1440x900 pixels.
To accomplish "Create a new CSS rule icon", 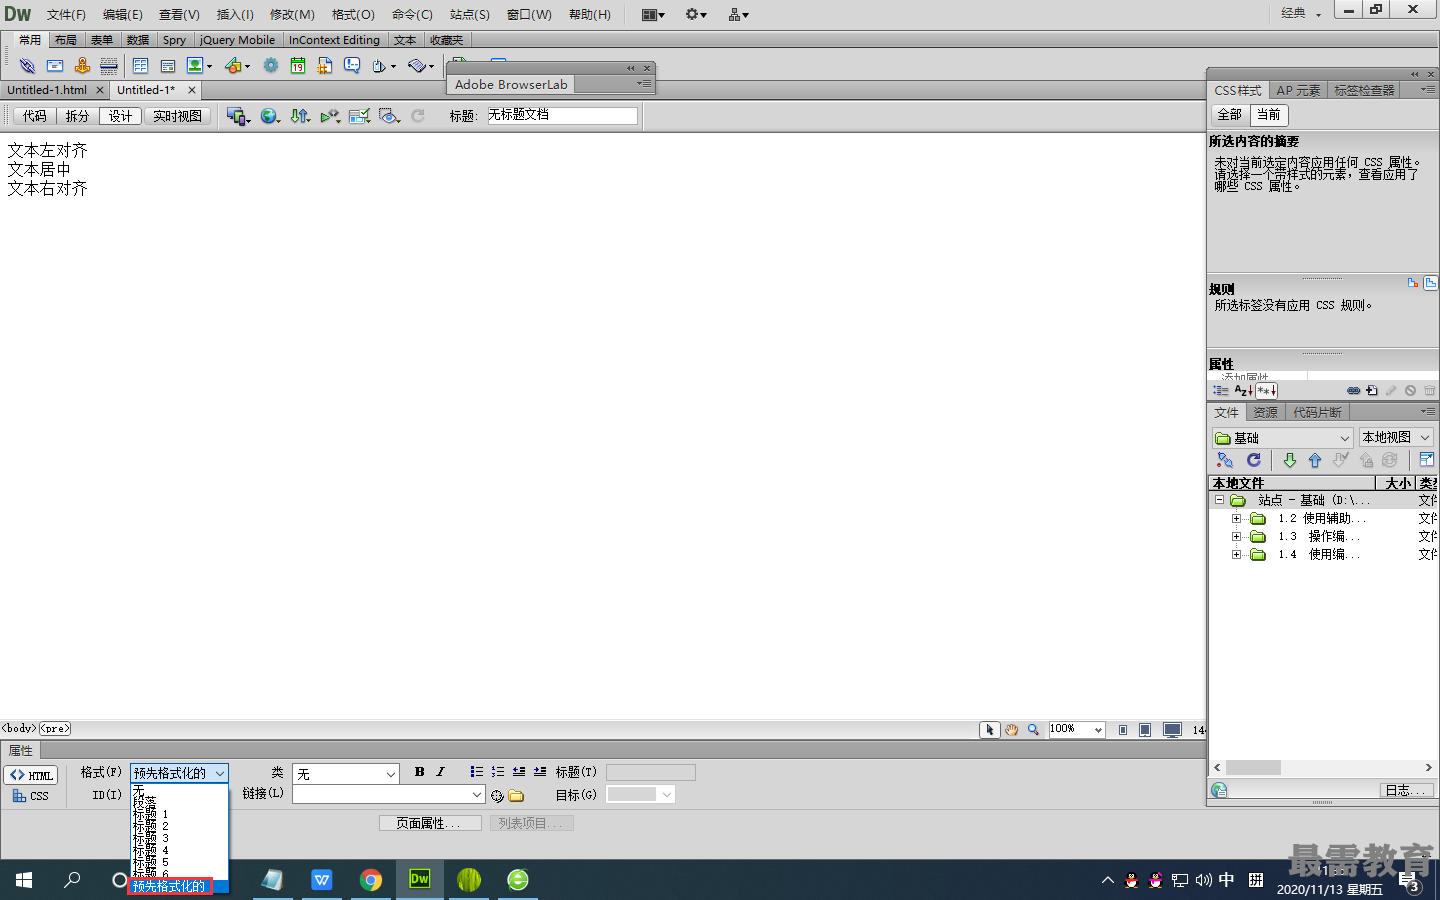I will click(1372, 391).
